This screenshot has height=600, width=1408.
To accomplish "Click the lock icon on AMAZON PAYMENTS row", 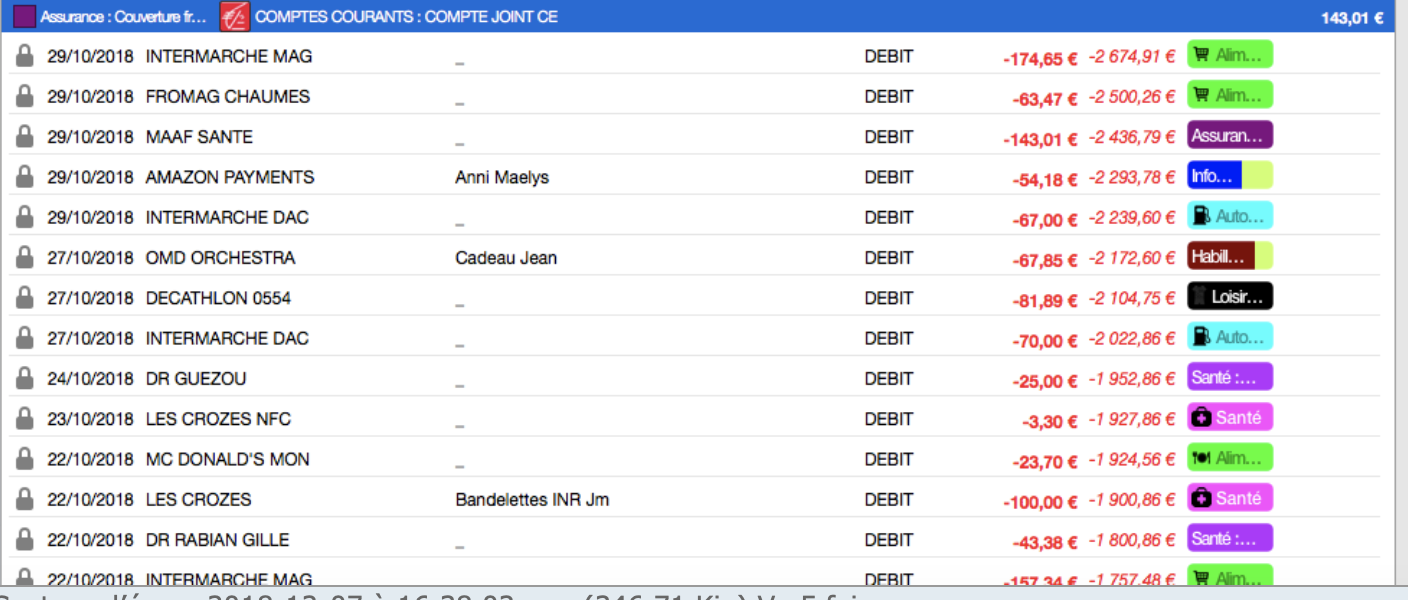I will tap(24, 177).
